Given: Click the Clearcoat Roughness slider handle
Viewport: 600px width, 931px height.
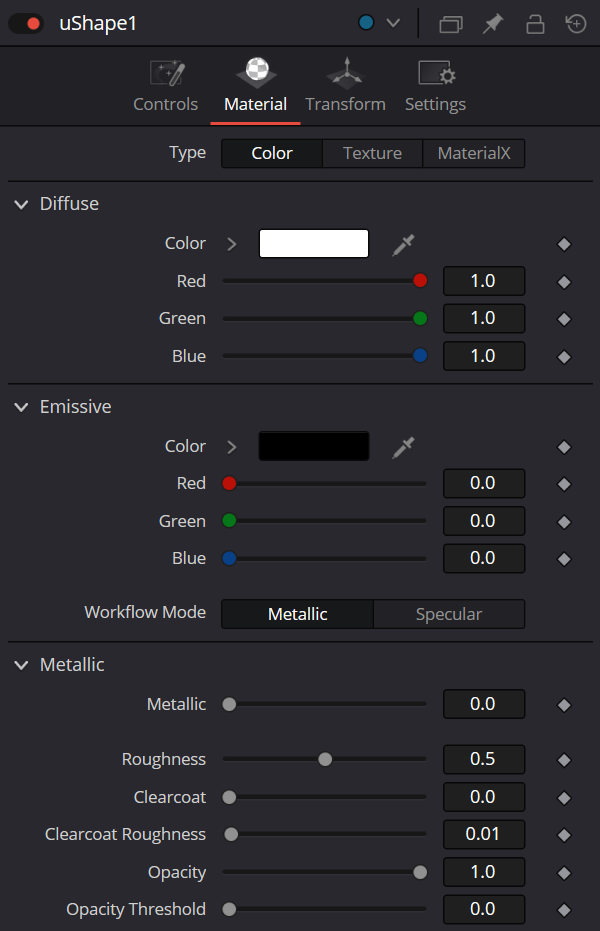Looking at the screenshot, I should [231, 834].
